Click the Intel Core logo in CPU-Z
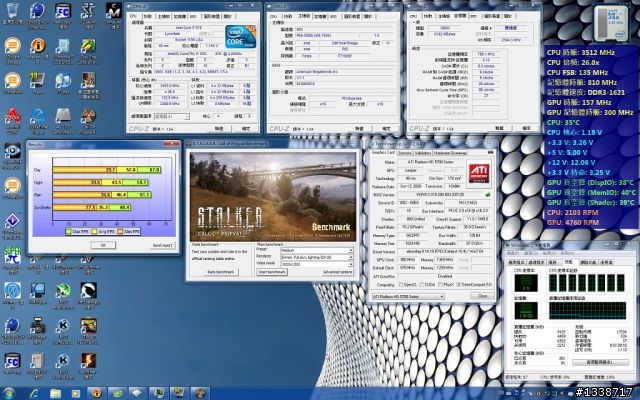Screen dimensions: 640x400 click(x=240, y=37)
